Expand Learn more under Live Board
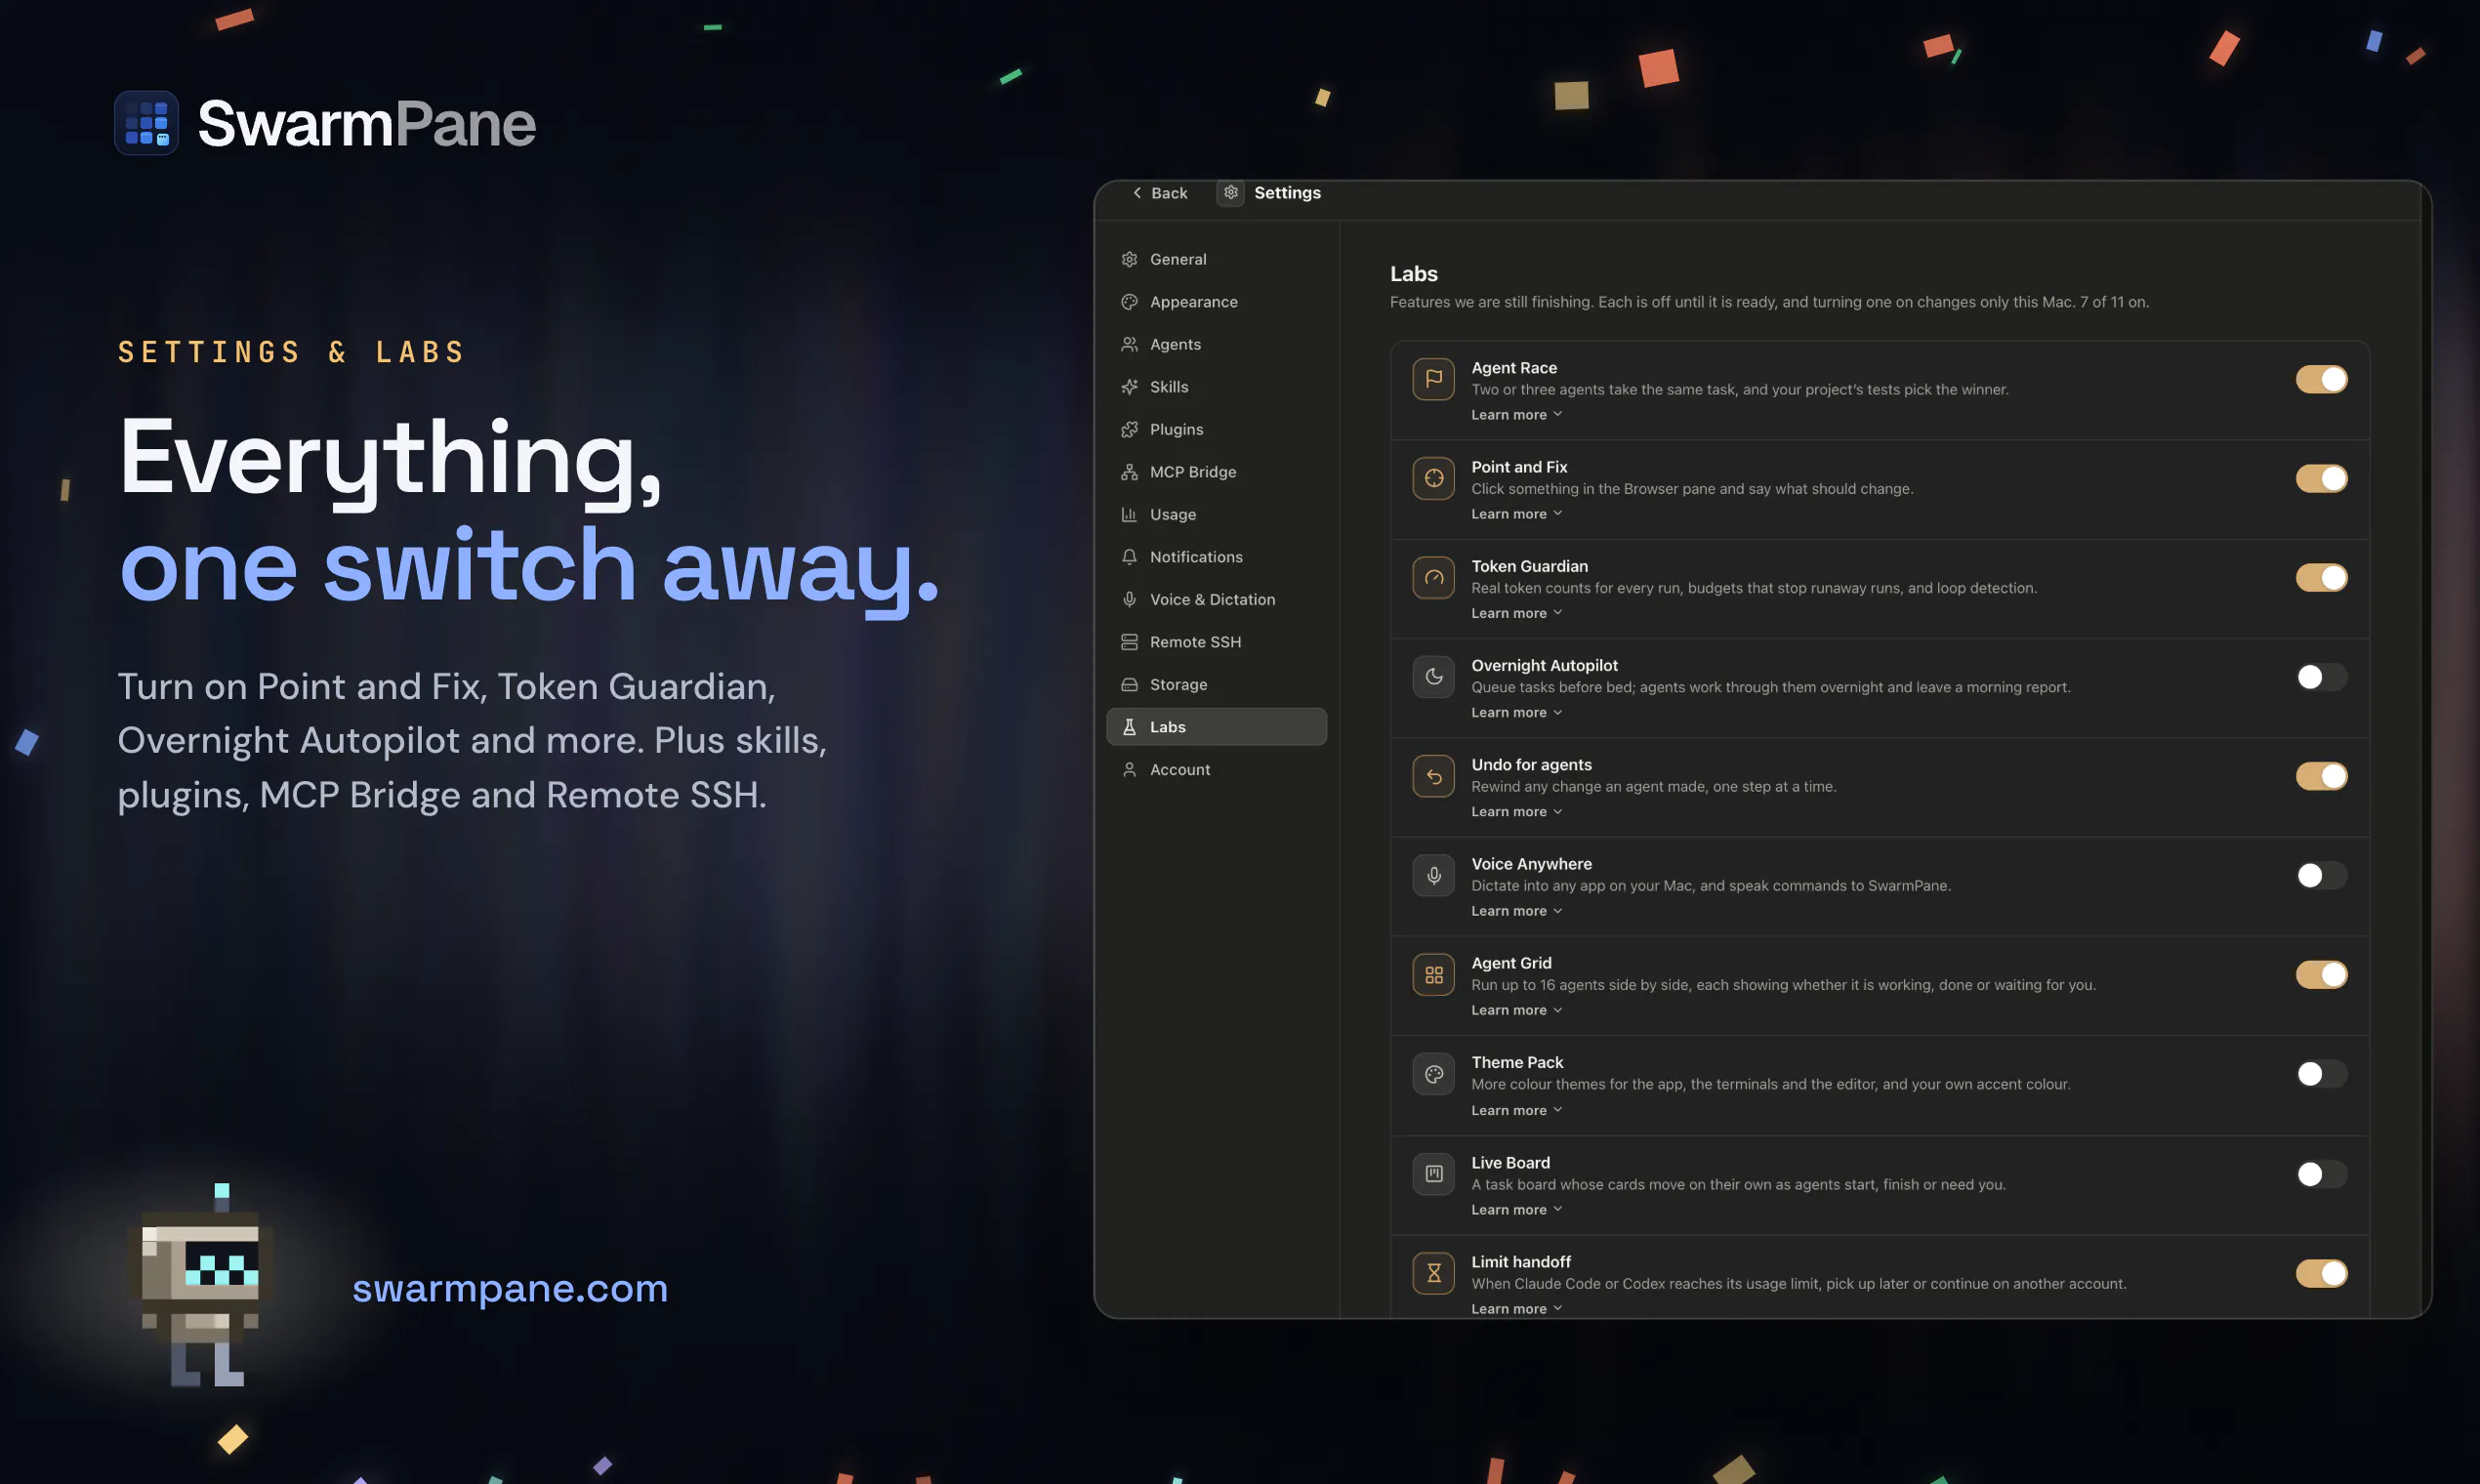The height and width of the screenshot is (1484, 2480). (1516, 1209)
